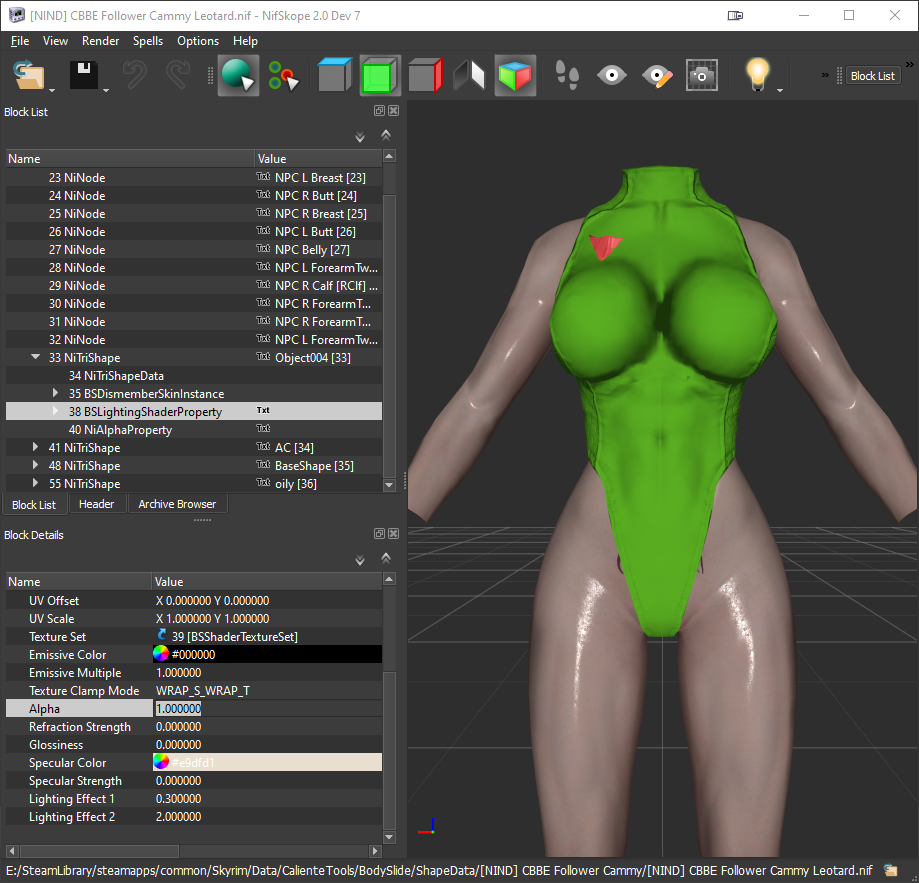Open the Help menu

click(x=245, y=41)
